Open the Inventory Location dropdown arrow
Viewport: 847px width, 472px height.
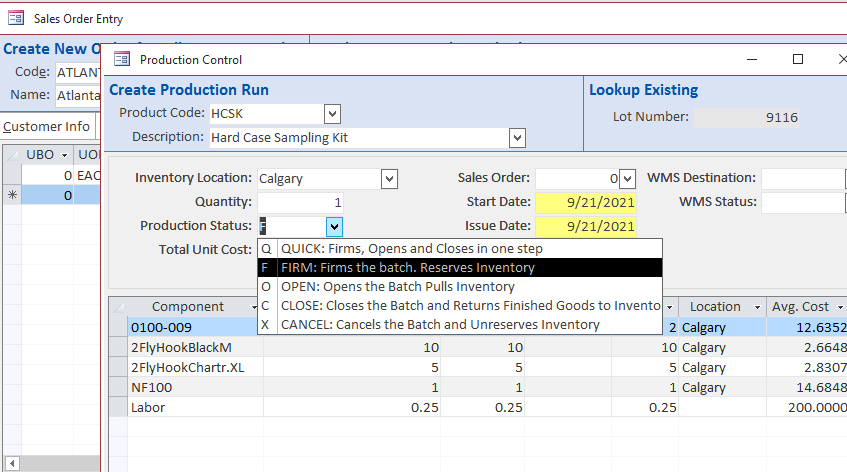(390, 178)
